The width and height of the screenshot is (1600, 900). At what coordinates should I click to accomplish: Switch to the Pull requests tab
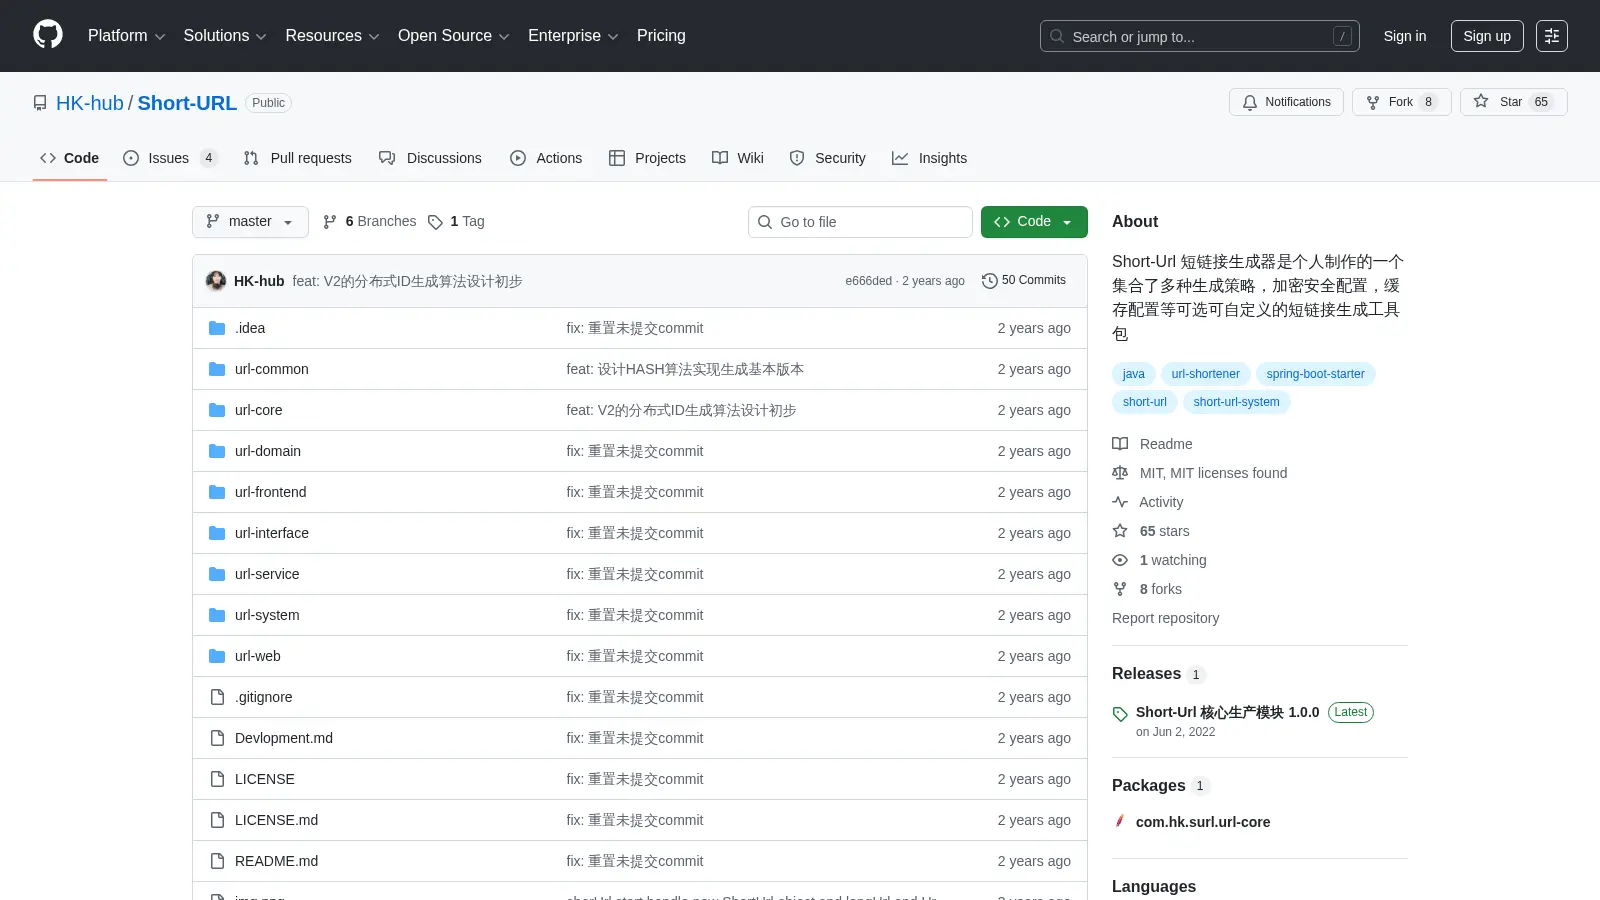coord(298,158)
